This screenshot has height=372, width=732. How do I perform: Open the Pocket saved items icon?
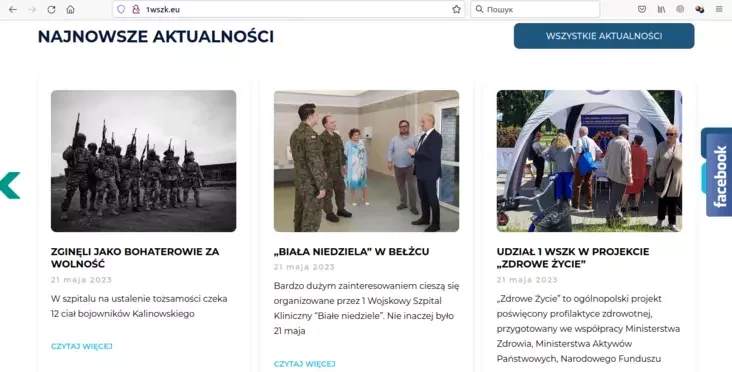(642, 9)
